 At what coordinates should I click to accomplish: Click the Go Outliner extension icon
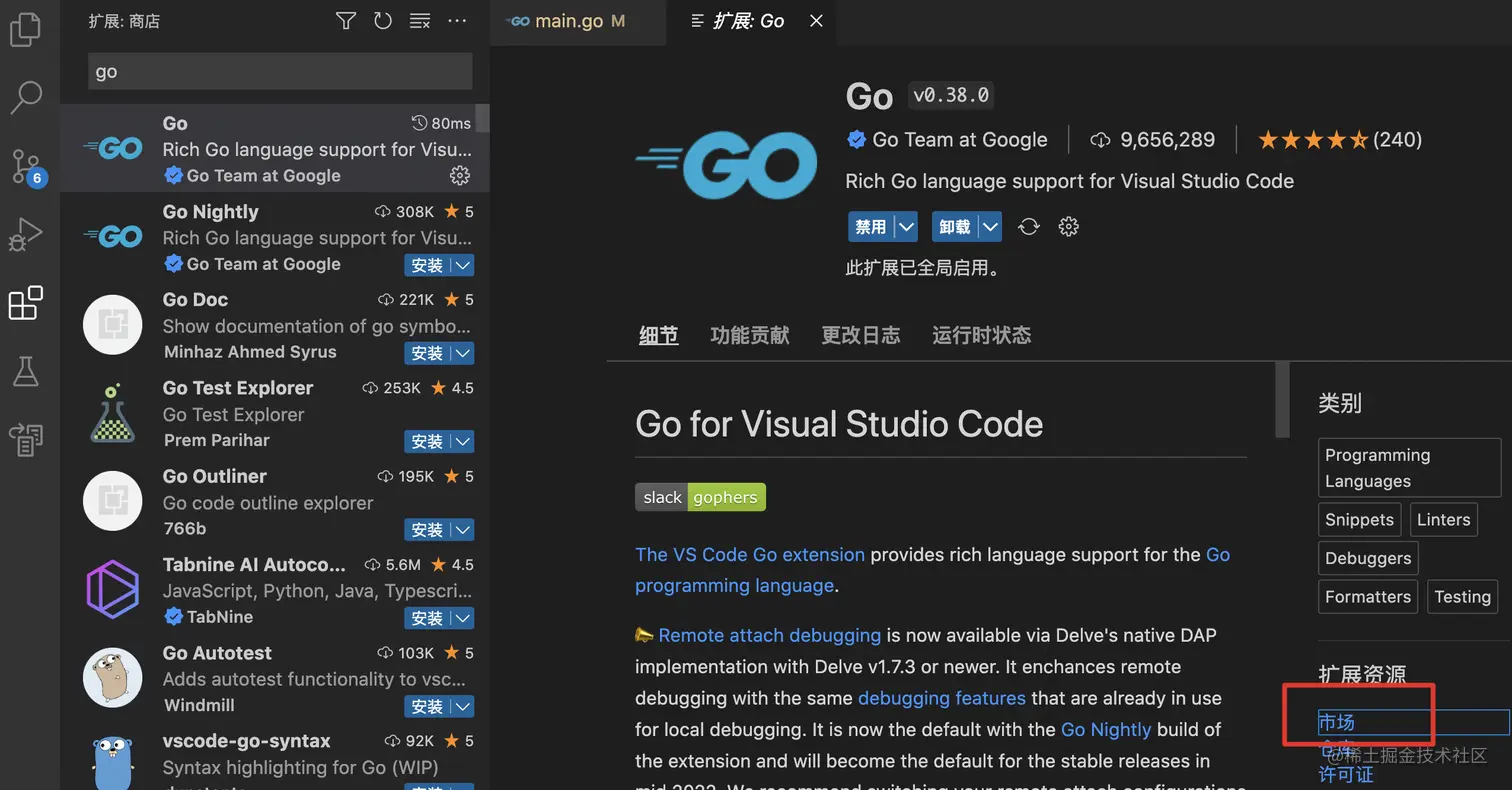pos(113,501)
